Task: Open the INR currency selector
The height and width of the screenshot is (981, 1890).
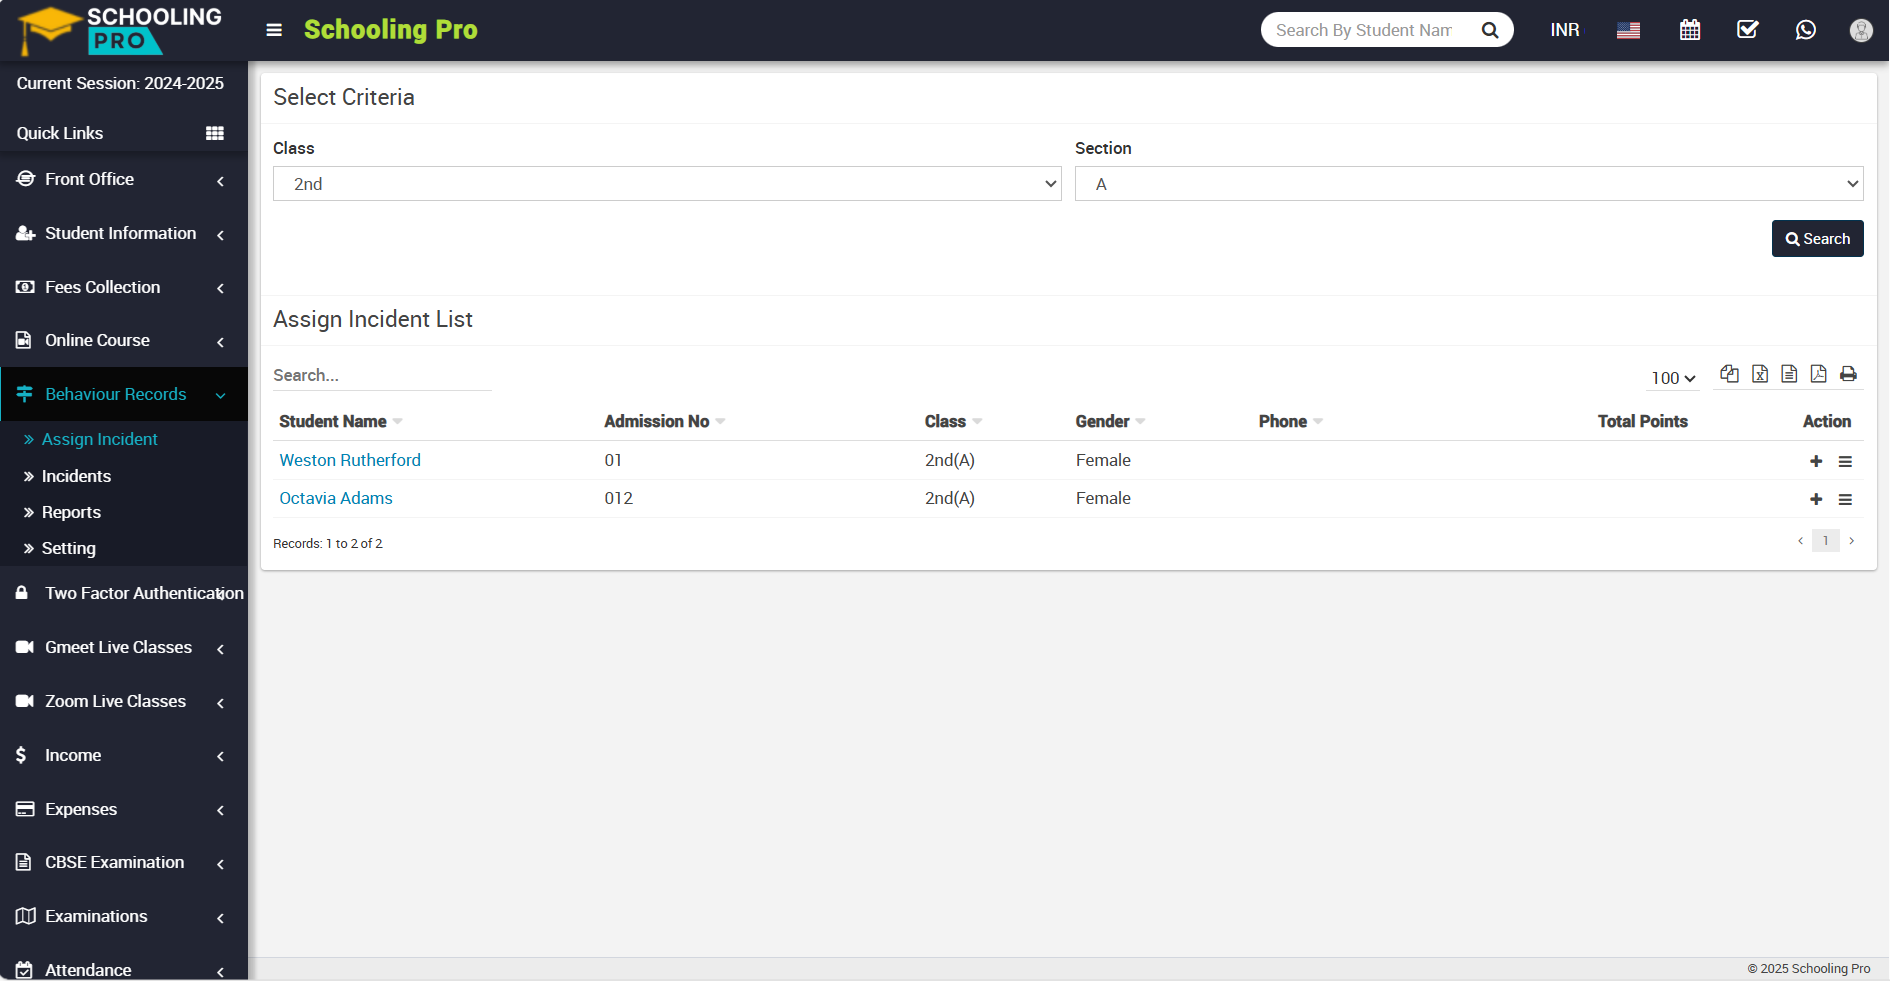Action: pyautogui.click(x=1566, y=30)
